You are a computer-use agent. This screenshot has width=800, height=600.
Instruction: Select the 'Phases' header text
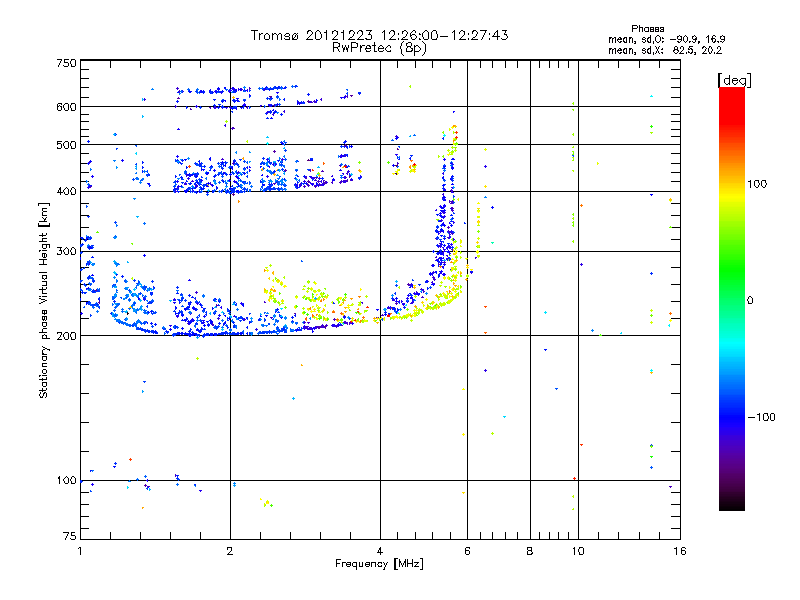pyautogui.click(x=647, y=29)
